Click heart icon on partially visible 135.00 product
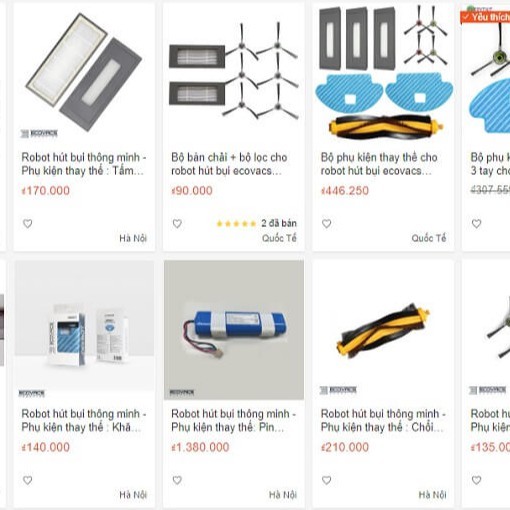Image resolution: width=510 pixels, height=510 pixels. click(477, 480)
